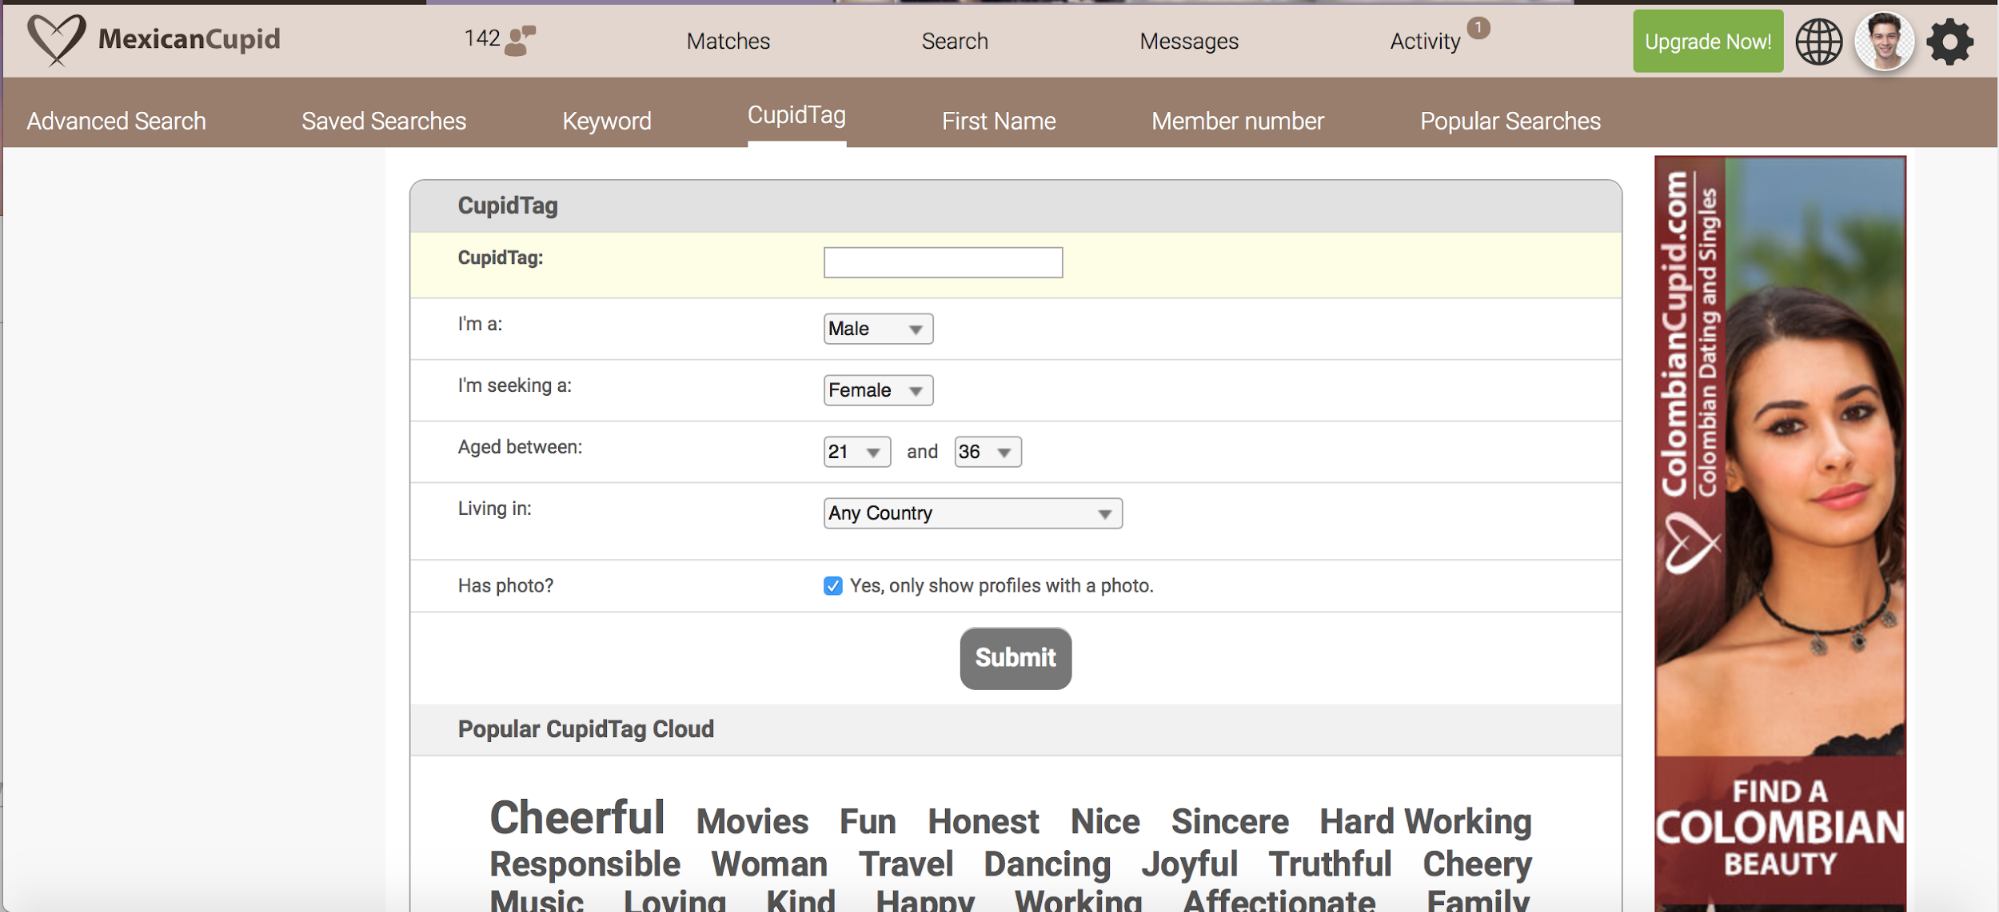Viewport: 1999px width, 912px height.
Task: Expand the Living in country dropdown
Action: [x=973, y=513]
